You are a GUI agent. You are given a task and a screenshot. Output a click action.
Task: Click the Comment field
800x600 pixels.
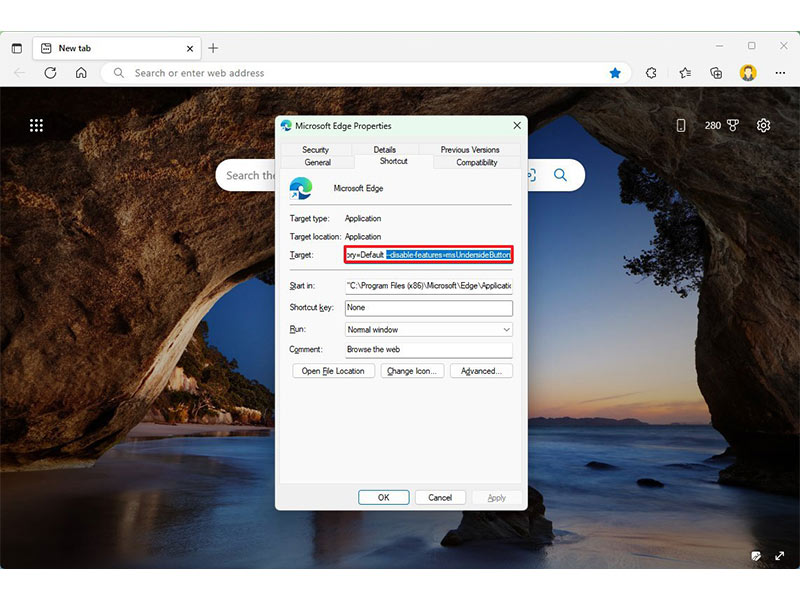429,349
